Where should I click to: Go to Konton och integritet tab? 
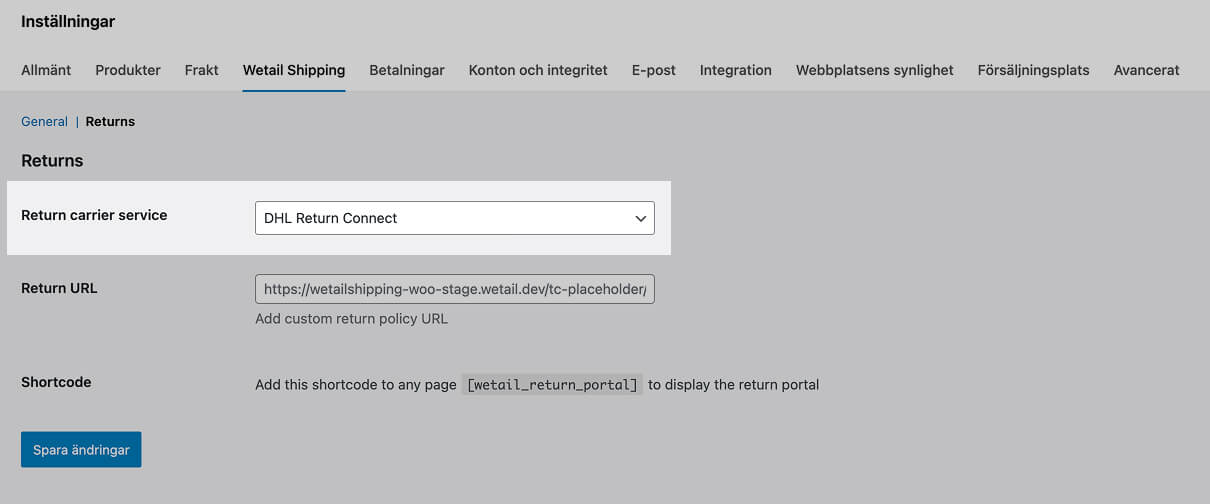(x=538, y=70)
